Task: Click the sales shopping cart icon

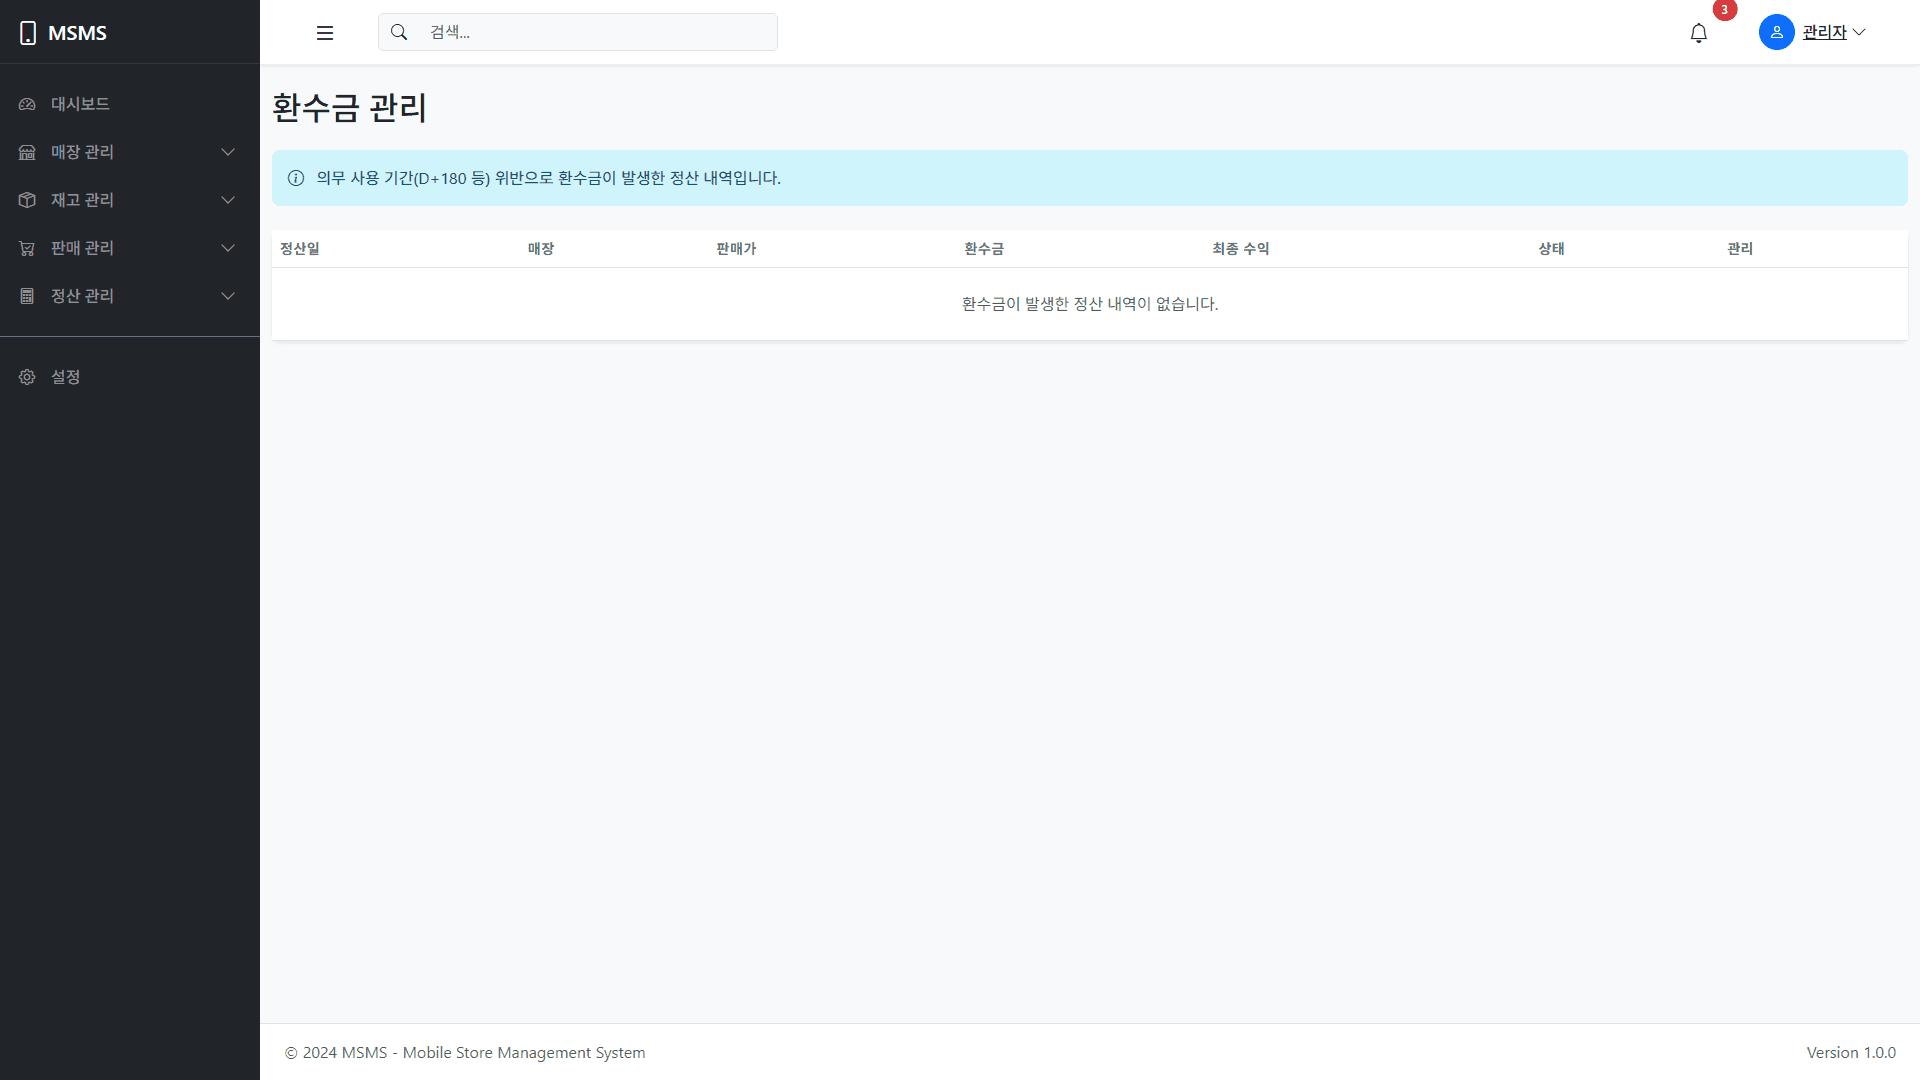Action: [27, 248]
